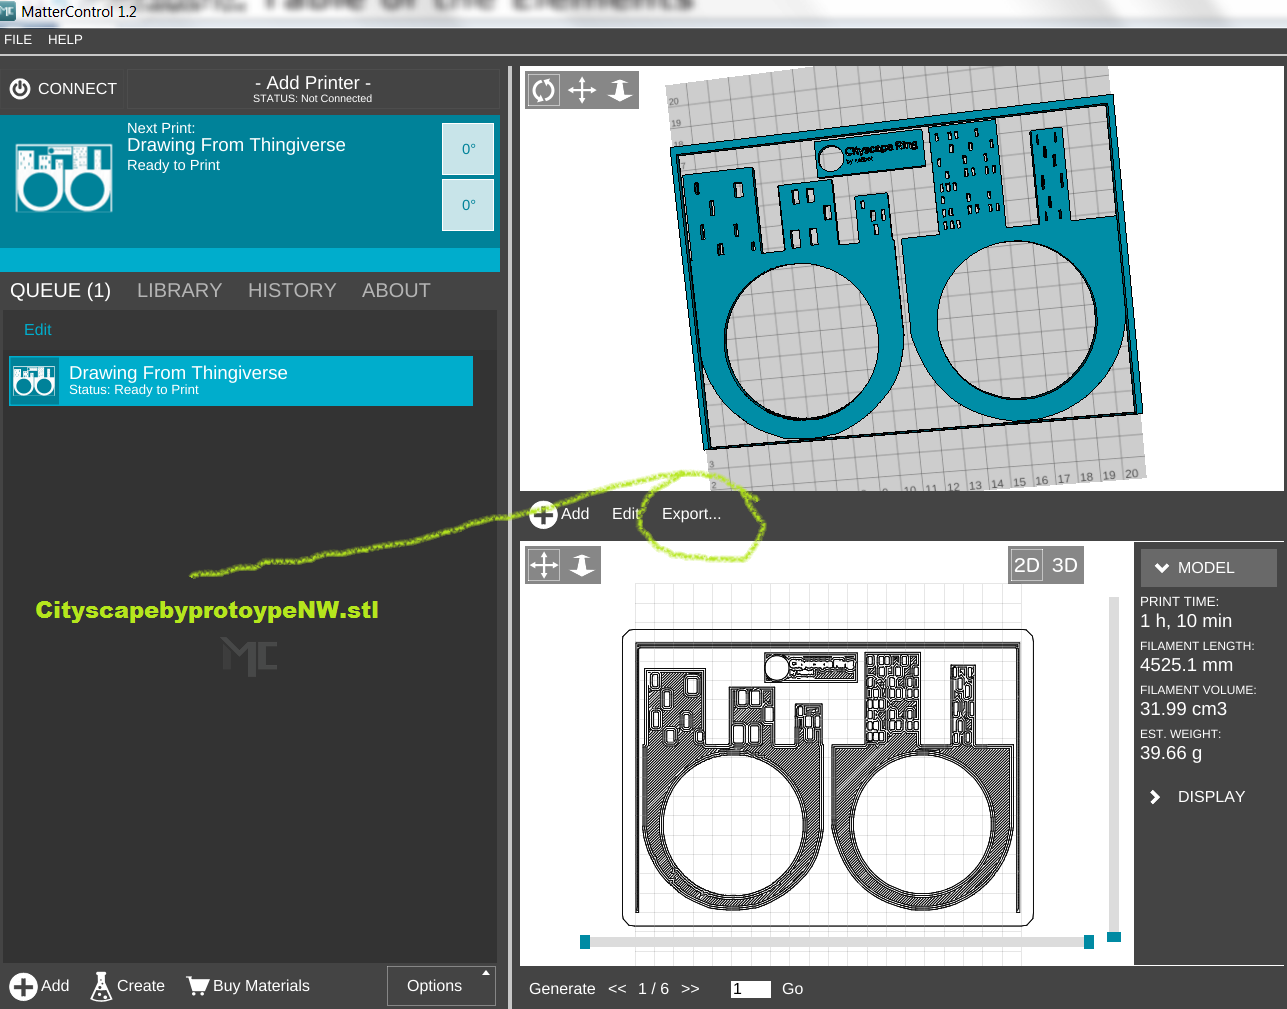This screenshot has width=1287, height=1009.
Task: Click the layer counter 1 / 6
Action: click(654, 989)
